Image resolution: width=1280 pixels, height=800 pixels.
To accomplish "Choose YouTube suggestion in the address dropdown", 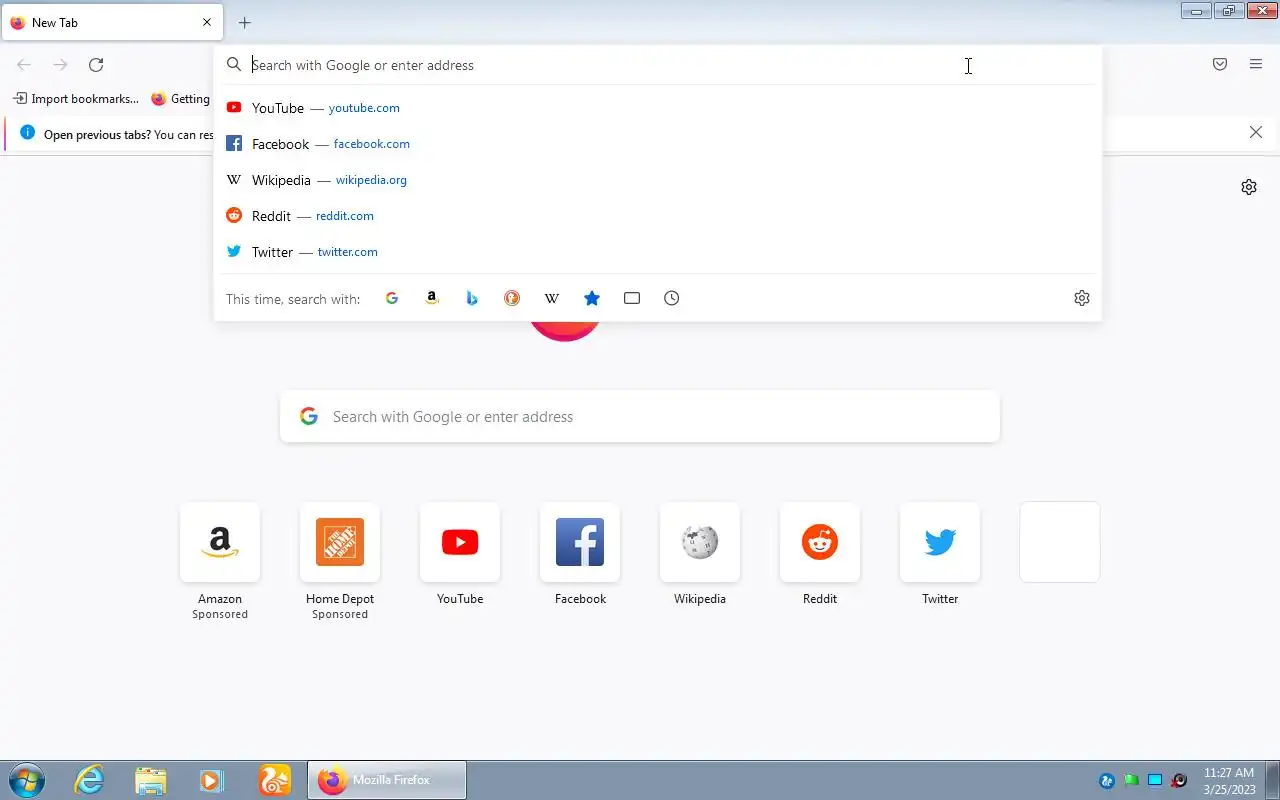I will tap(658, 108).
